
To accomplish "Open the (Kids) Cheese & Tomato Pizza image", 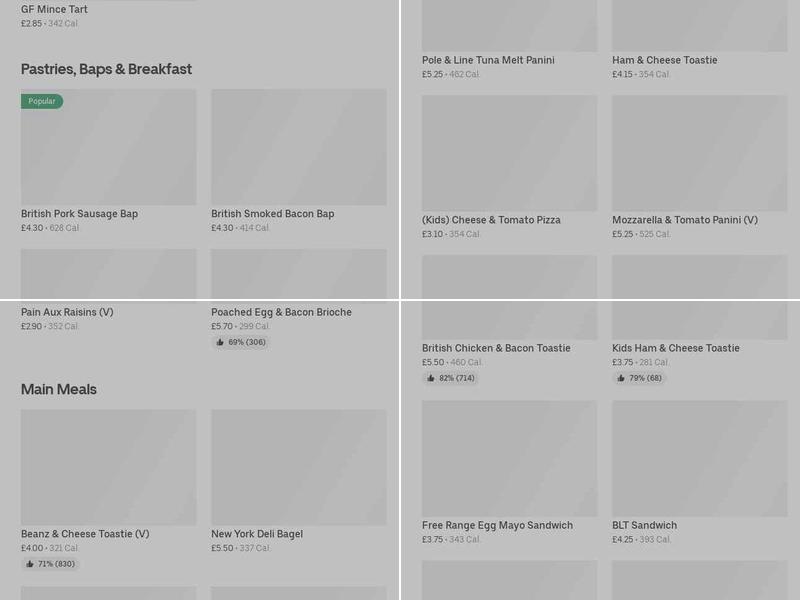I will (509, 153).
